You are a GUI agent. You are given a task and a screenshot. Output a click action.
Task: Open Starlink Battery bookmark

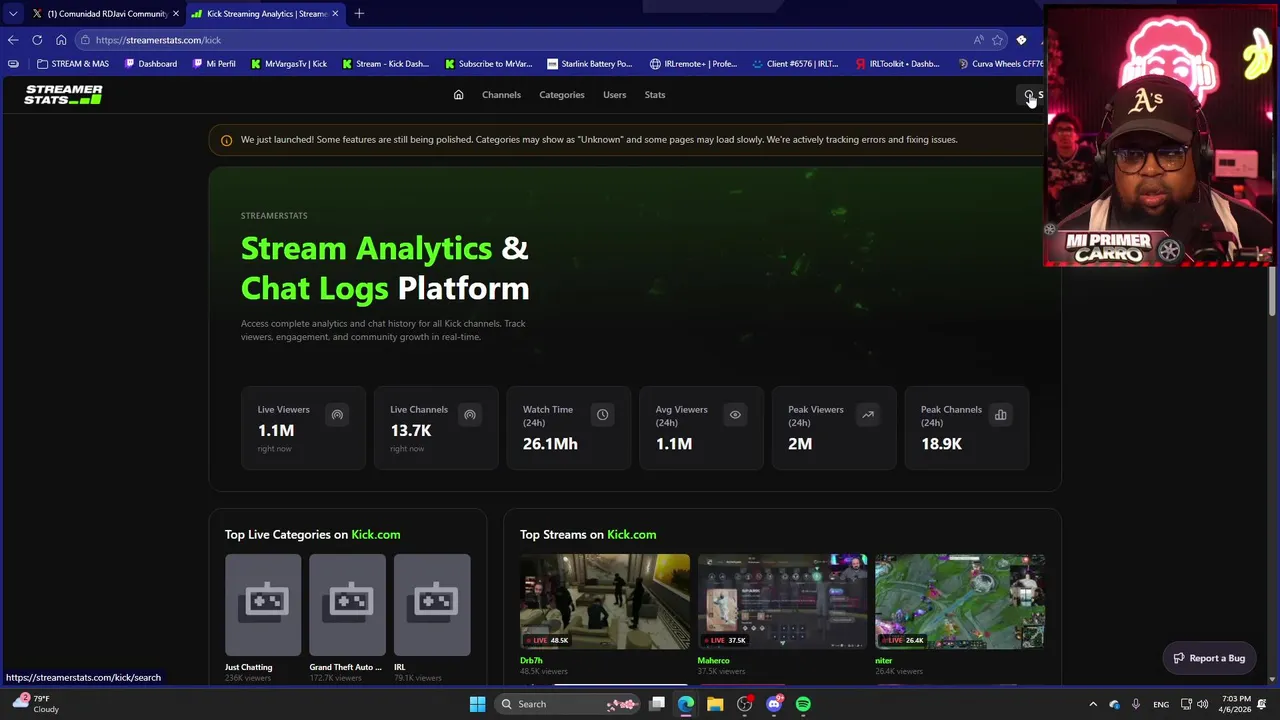point(589,64)
